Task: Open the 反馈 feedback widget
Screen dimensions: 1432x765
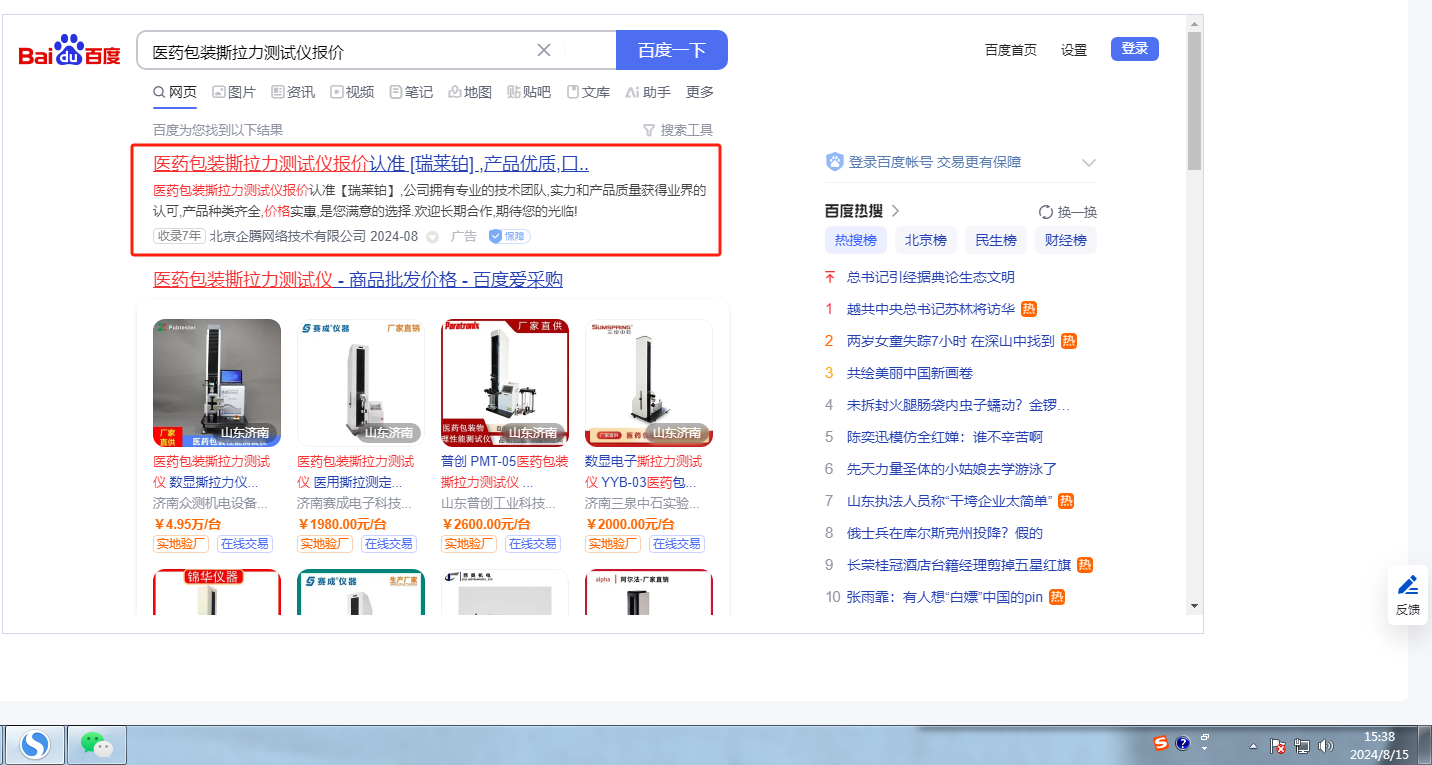Action: click(1408, 595)
